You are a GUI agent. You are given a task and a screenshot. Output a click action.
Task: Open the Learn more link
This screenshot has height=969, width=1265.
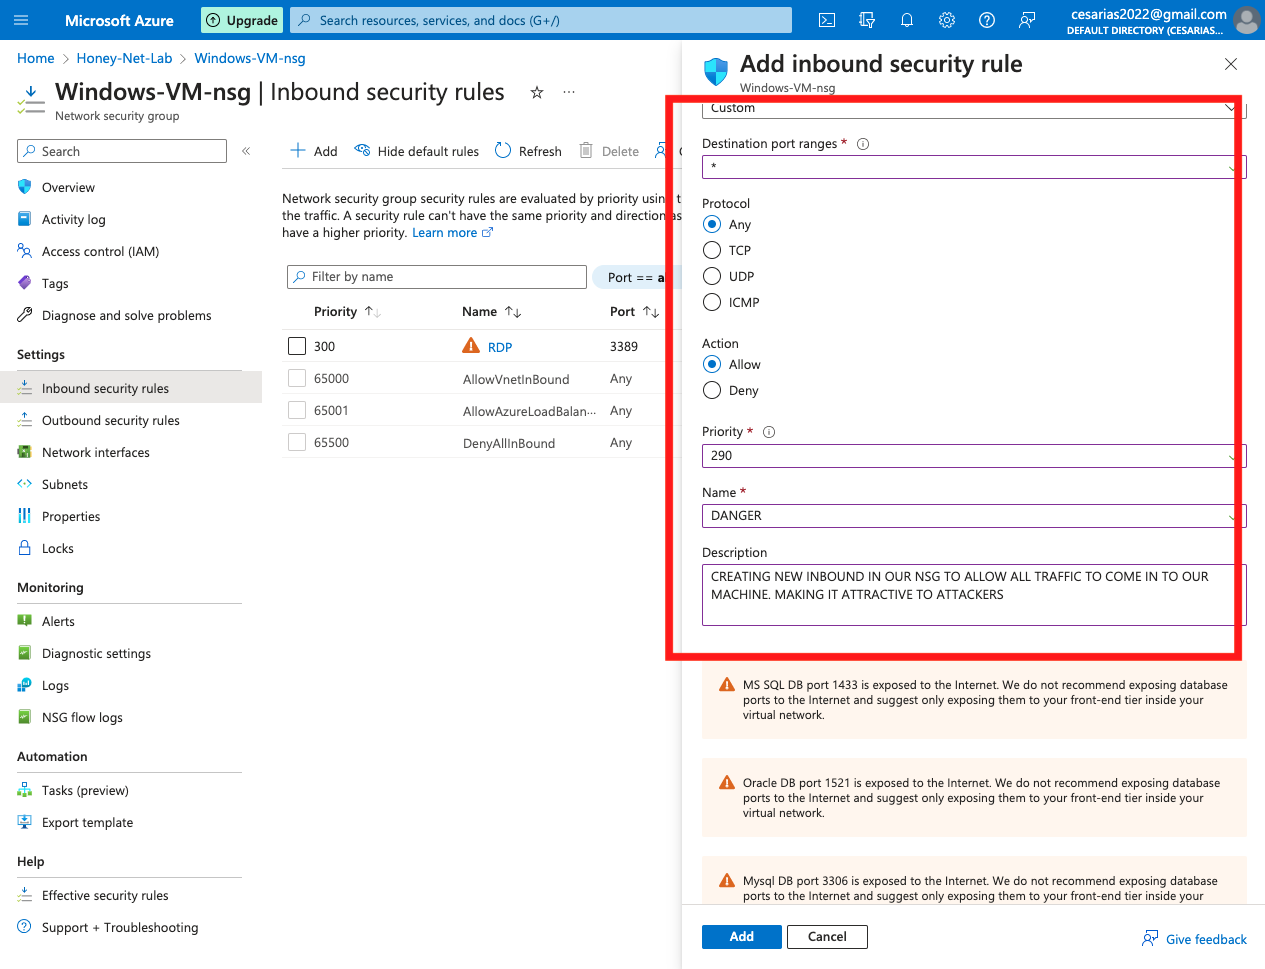[452, 232]
